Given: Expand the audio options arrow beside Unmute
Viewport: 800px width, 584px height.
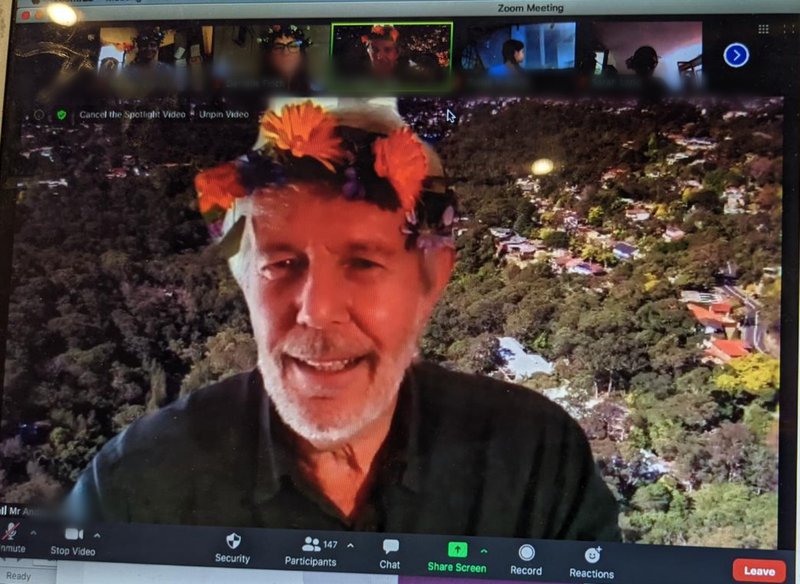Looking at the screenshot, I should click(33, 533).
